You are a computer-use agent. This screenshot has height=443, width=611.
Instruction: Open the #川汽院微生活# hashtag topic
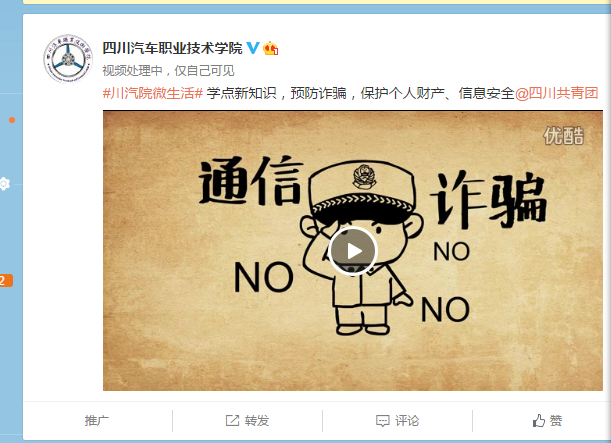[153, 94]
